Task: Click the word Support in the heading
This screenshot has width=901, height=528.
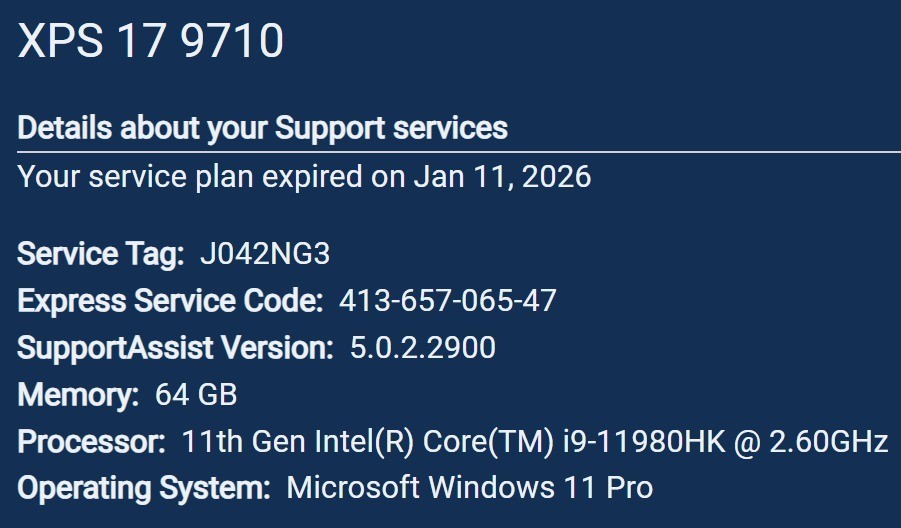Action: click(x=329, y=128)
